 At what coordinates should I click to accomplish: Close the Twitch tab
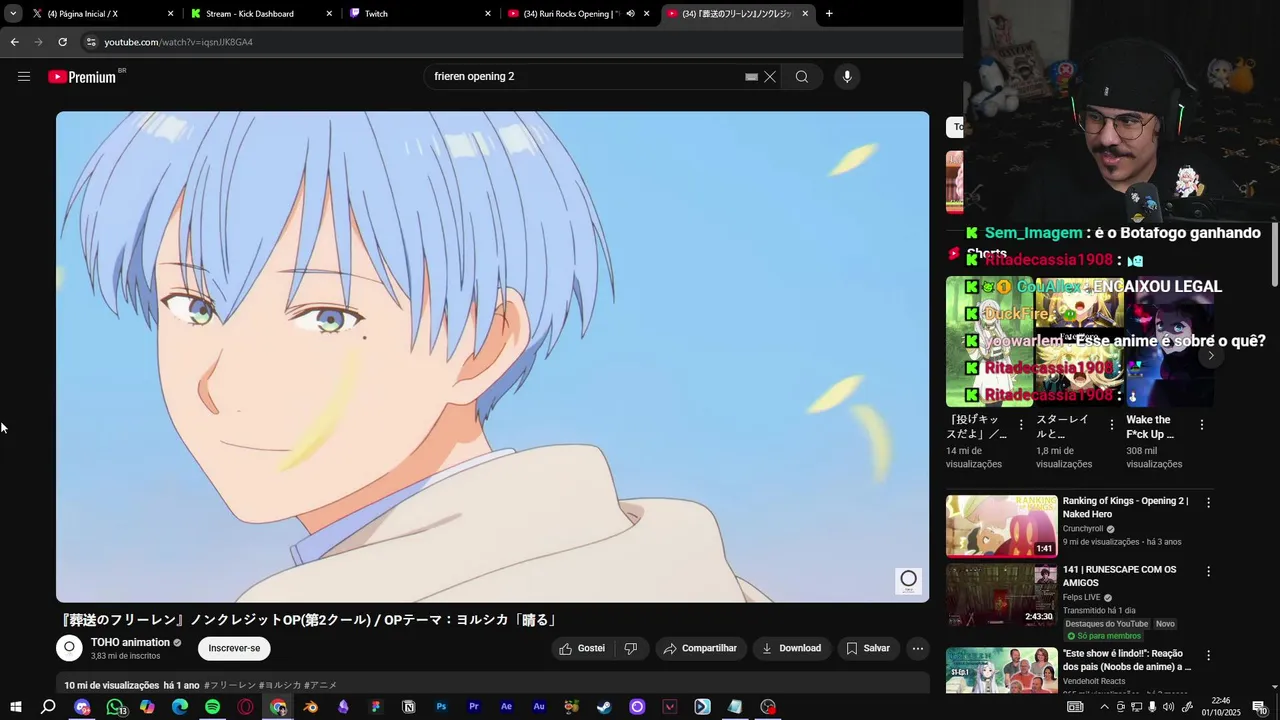(488, 14)
